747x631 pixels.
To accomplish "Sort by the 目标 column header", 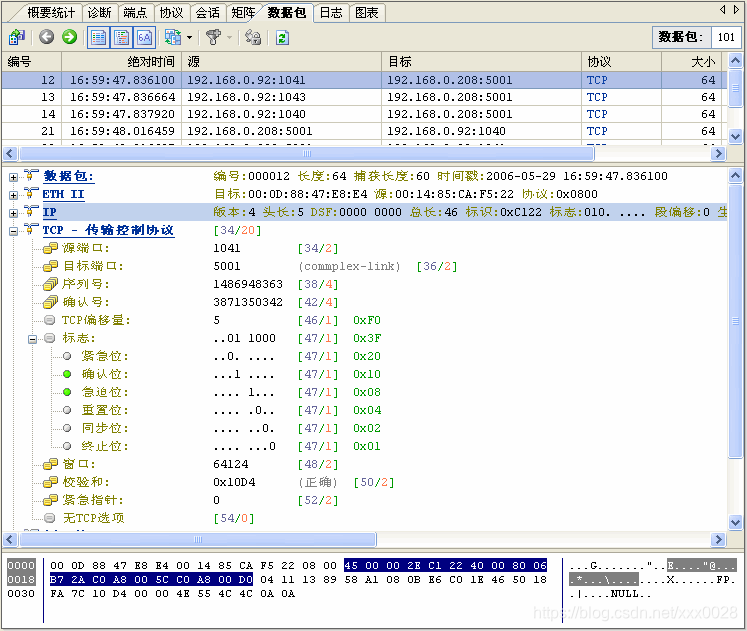I will point(482,61).
